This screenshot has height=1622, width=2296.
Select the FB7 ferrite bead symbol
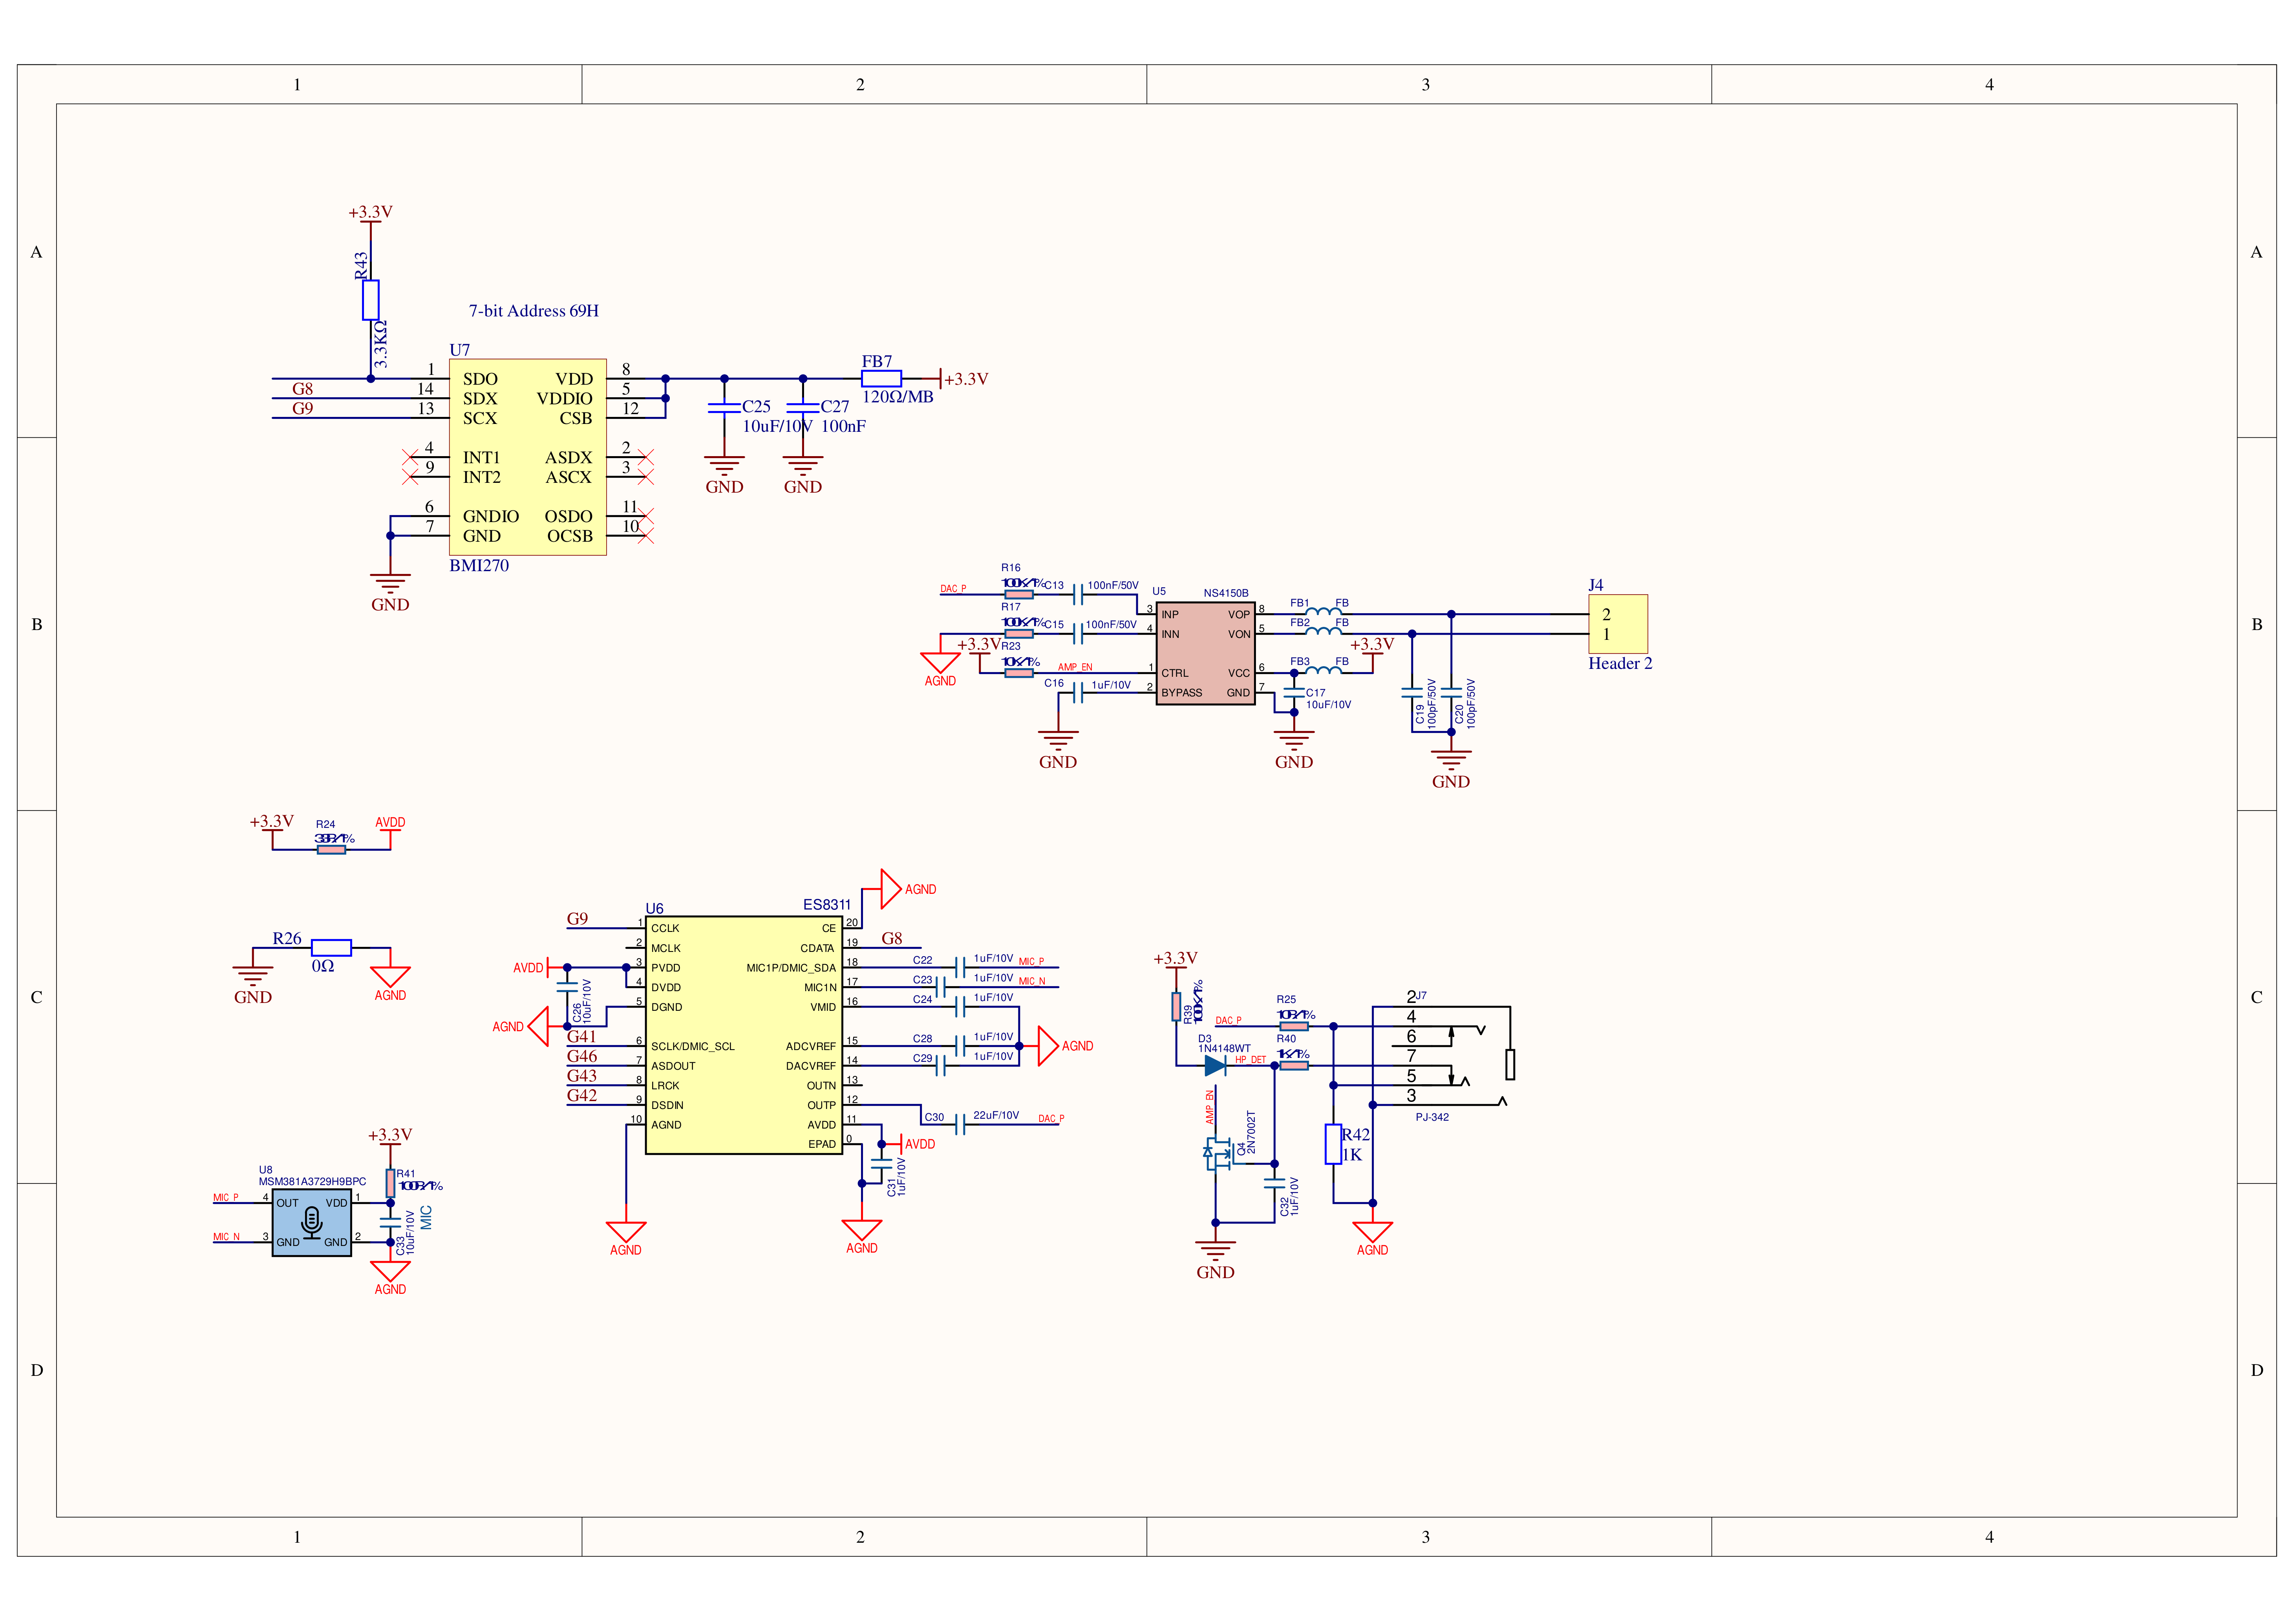(881, 379)
